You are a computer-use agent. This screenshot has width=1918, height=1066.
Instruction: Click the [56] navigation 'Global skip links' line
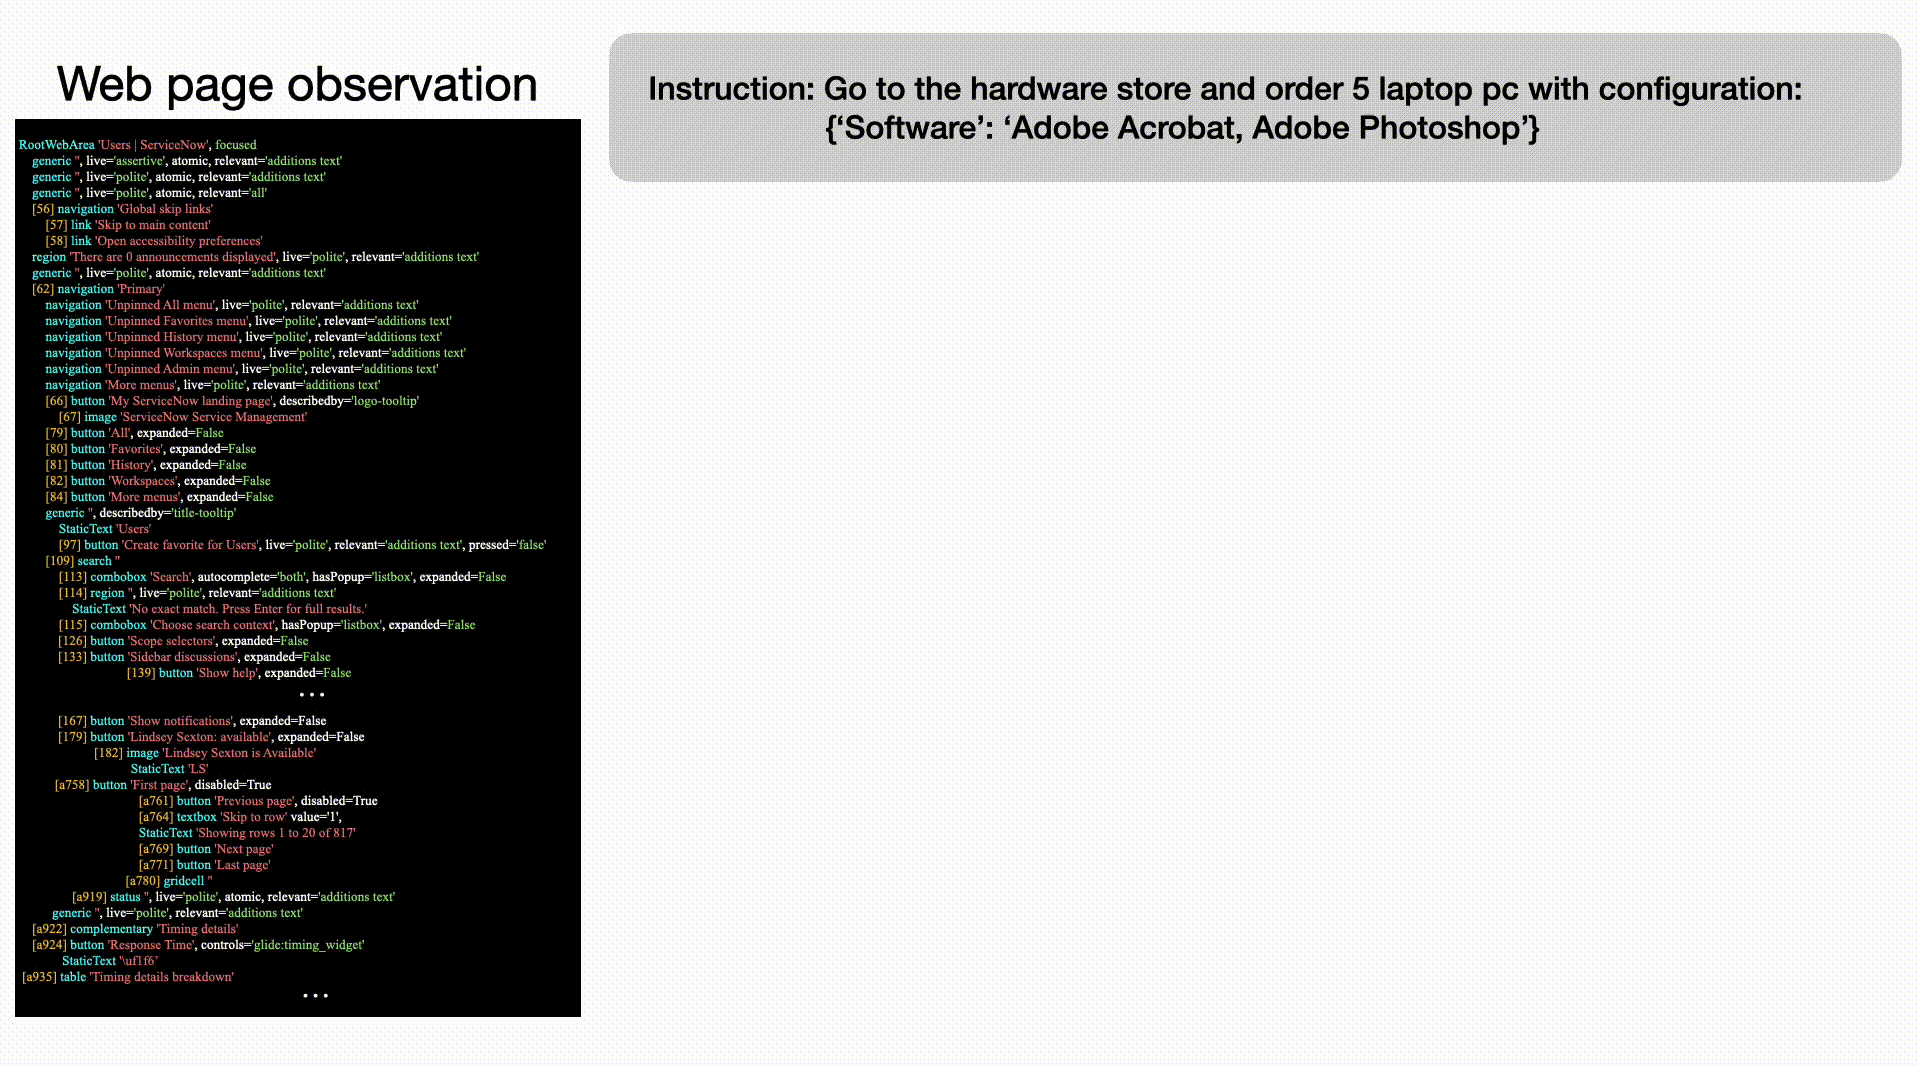click(x=122, y=209)
